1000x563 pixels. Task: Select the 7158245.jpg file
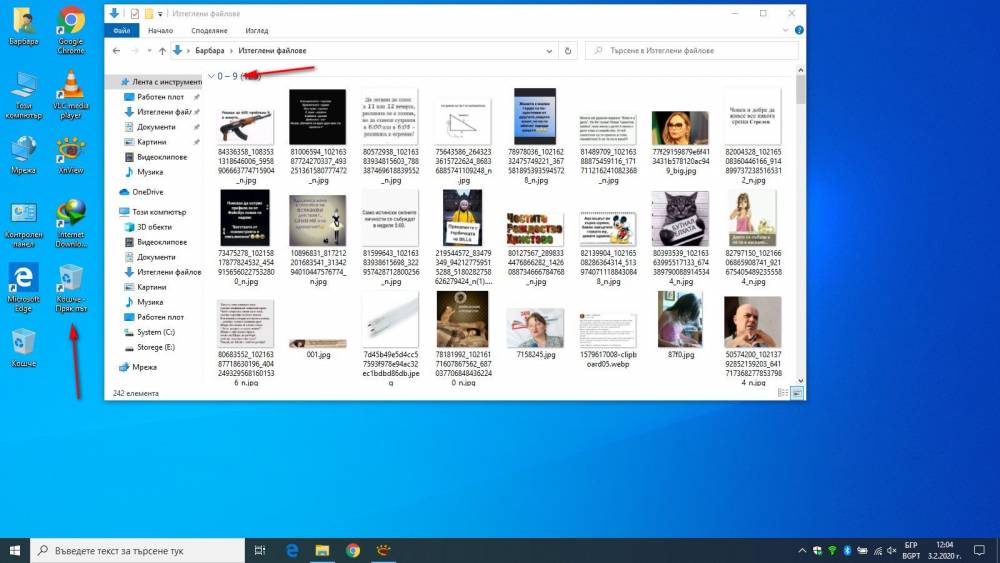tap(536, 333)
